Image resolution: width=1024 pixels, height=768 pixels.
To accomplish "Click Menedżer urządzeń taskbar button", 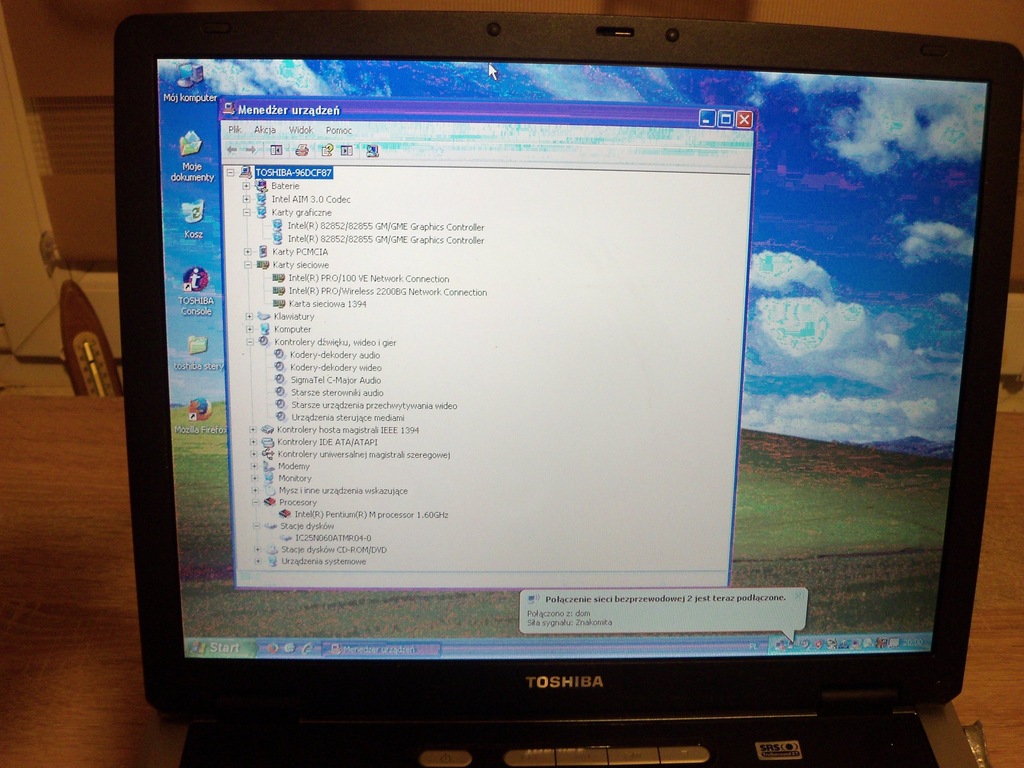I will [381, 649].
